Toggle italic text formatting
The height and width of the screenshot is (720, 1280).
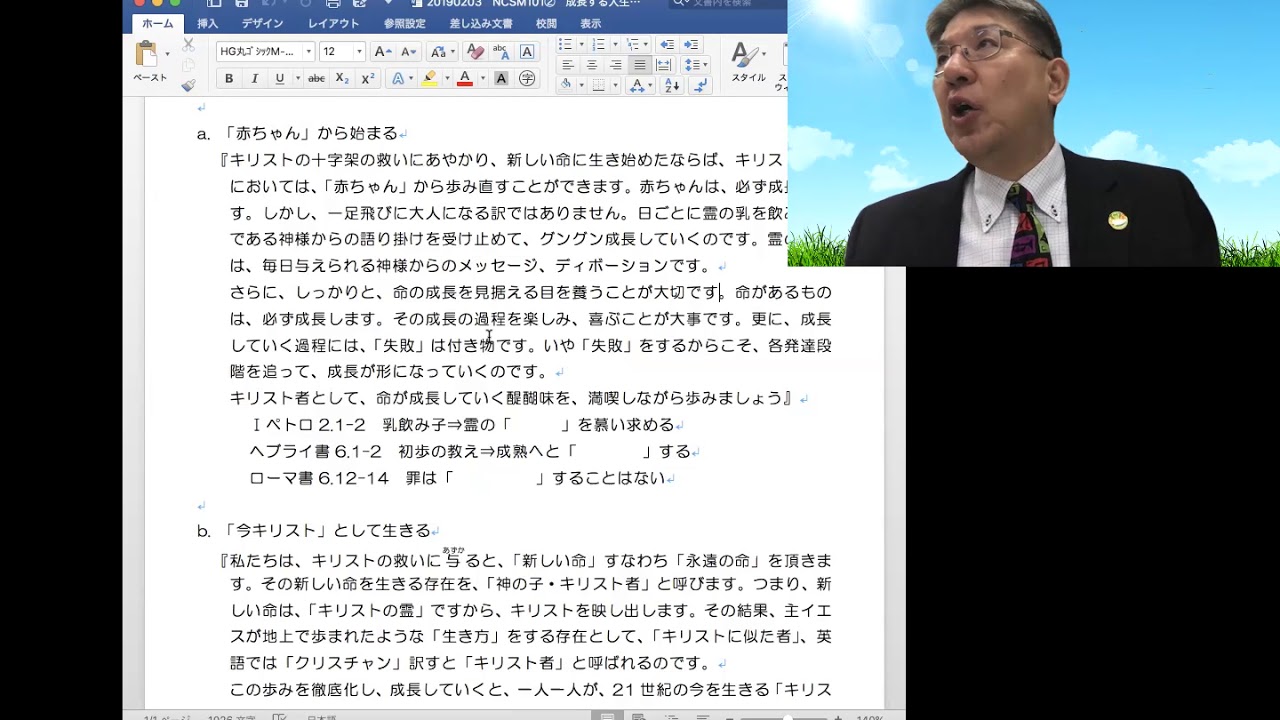[x=254, y=78]
